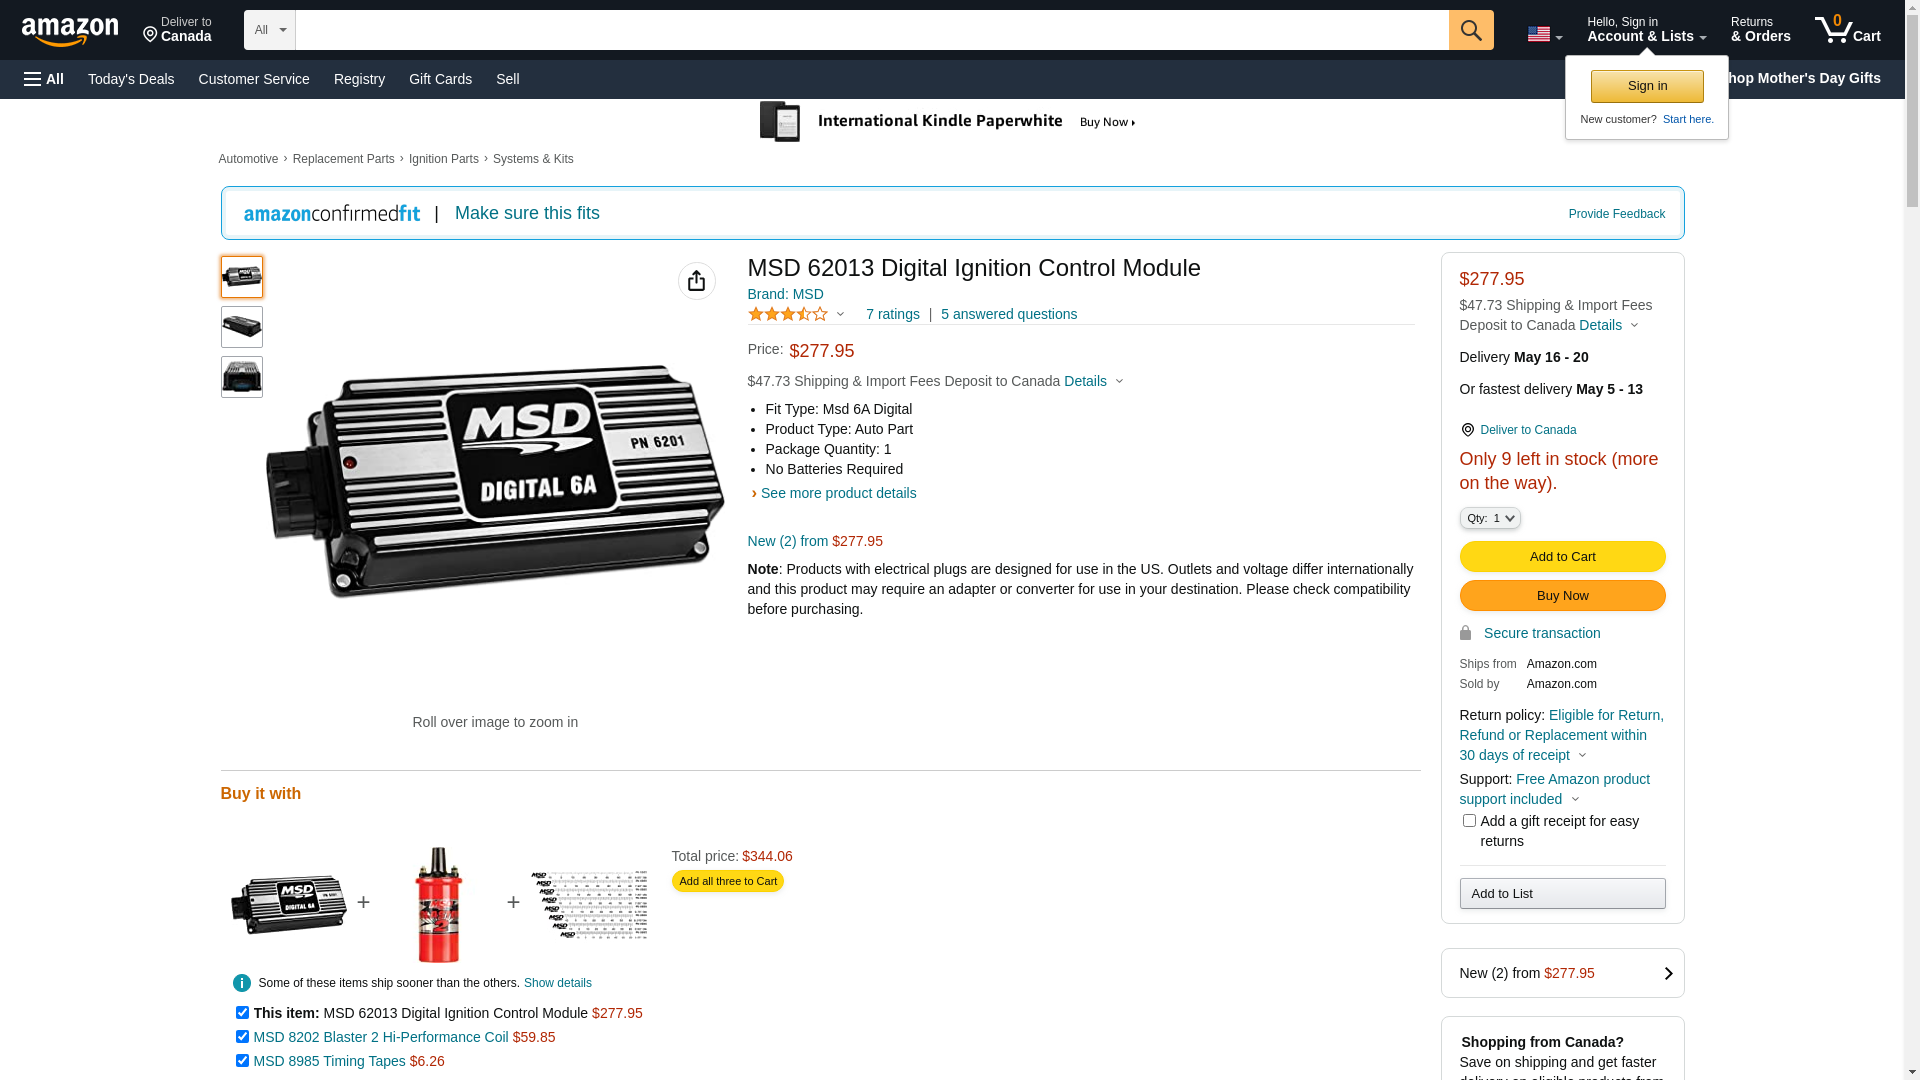This screenshot has height=1080, width=1920.
Task: Click the star rating icons
Action: pyautogui.click(x=788, y=314)
